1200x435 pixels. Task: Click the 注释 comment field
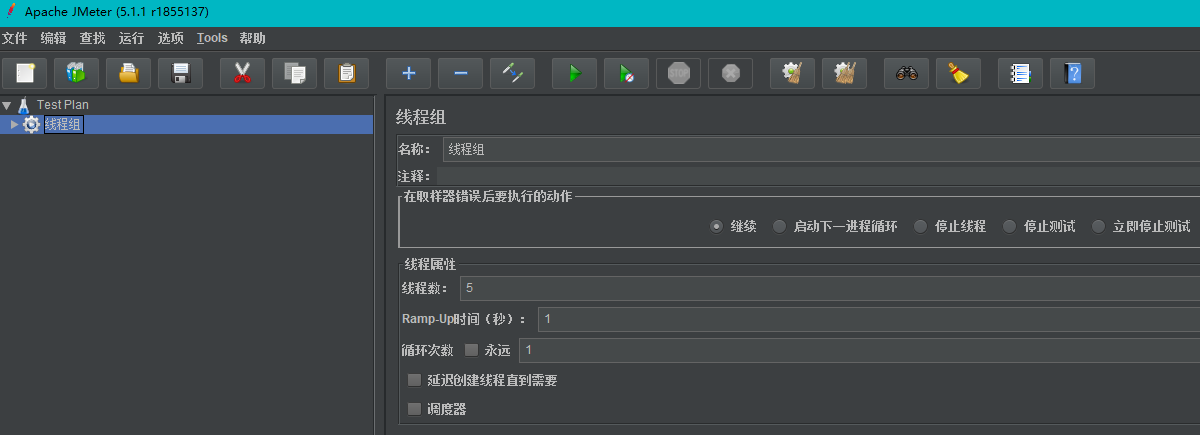click(x=818, y=176)
